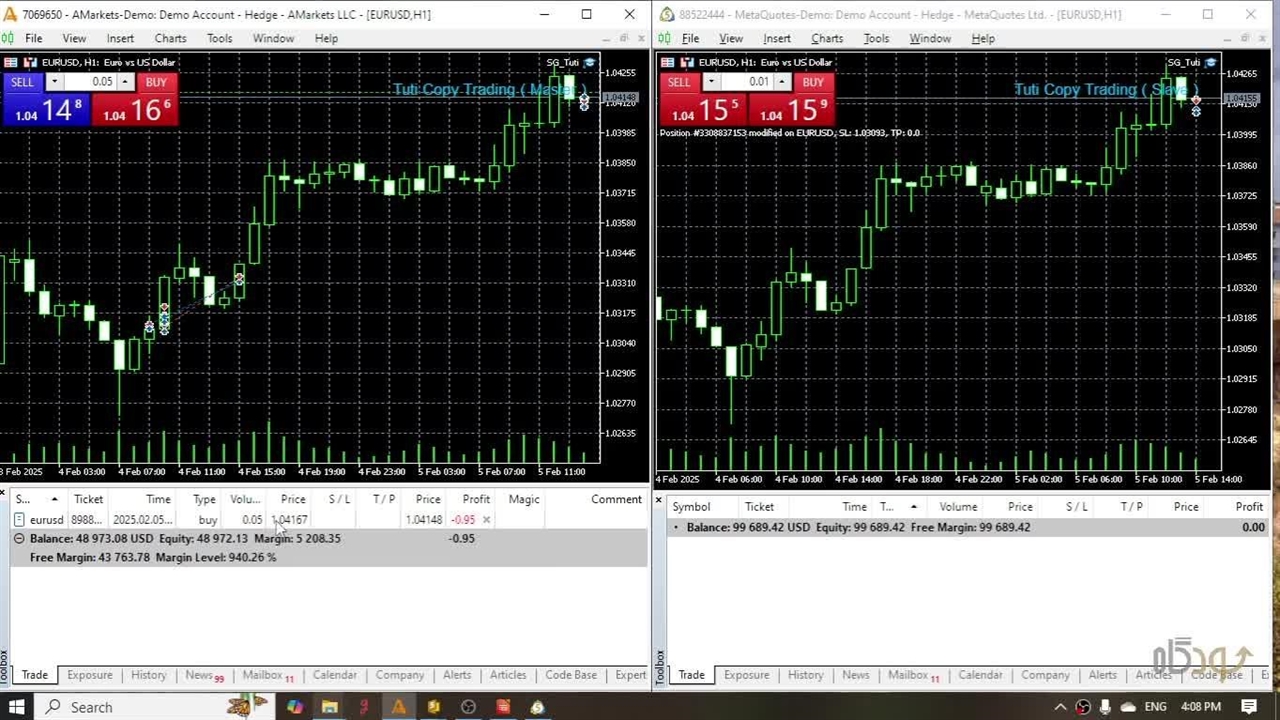The width and height of the screenshot is (1280, 720).
Task: Open File Explorer from the Windows taskbar
Action: pyautogui.click(x=329, y=707)
